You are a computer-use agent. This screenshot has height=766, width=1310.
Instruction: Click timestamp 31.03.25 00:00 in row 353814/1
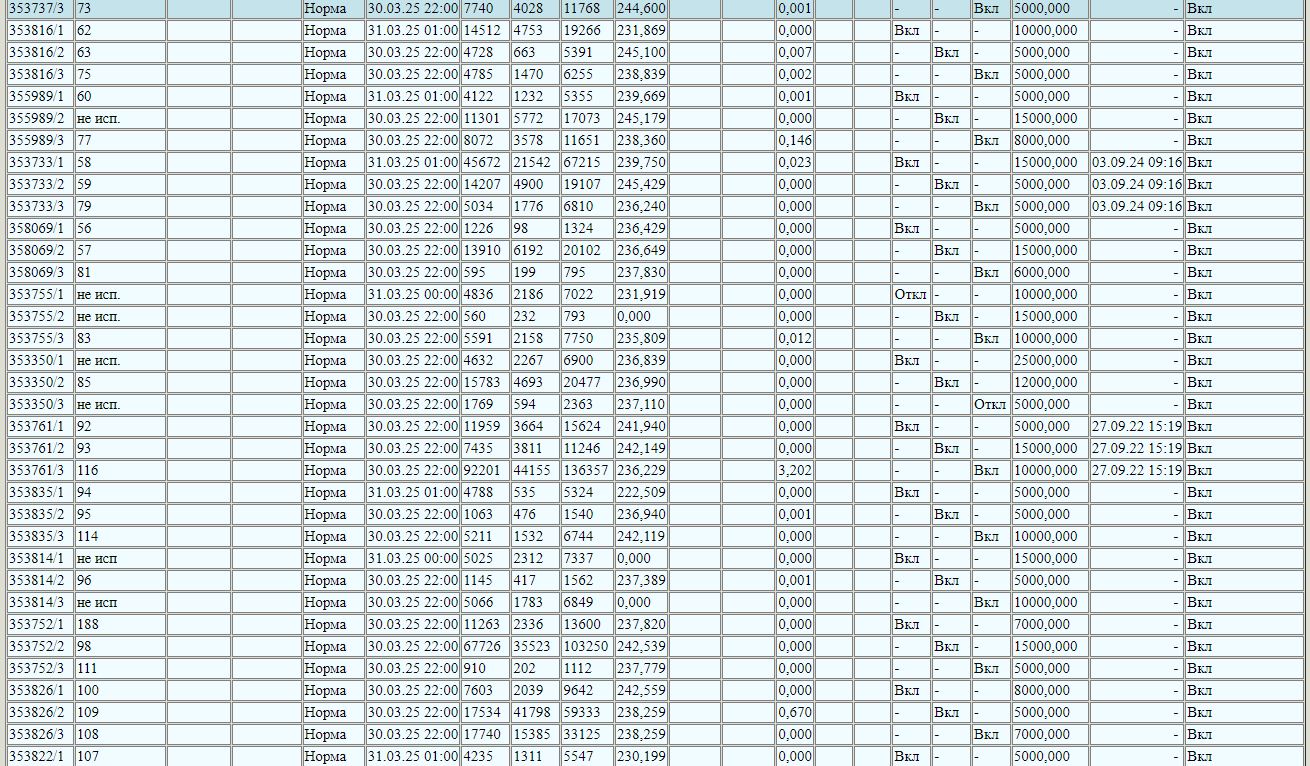click(412, 558)
